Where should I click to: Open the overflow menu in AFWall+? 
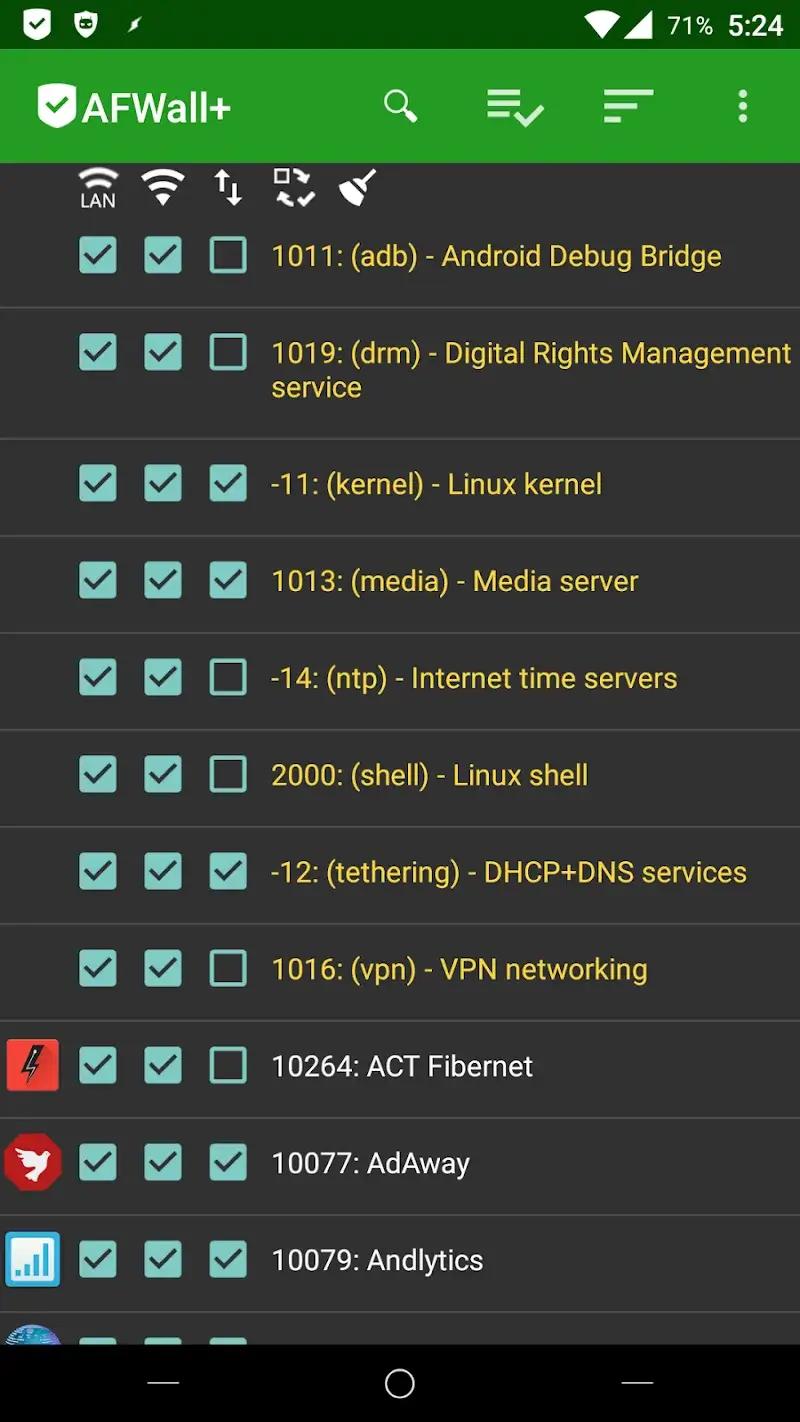[742, 107]
